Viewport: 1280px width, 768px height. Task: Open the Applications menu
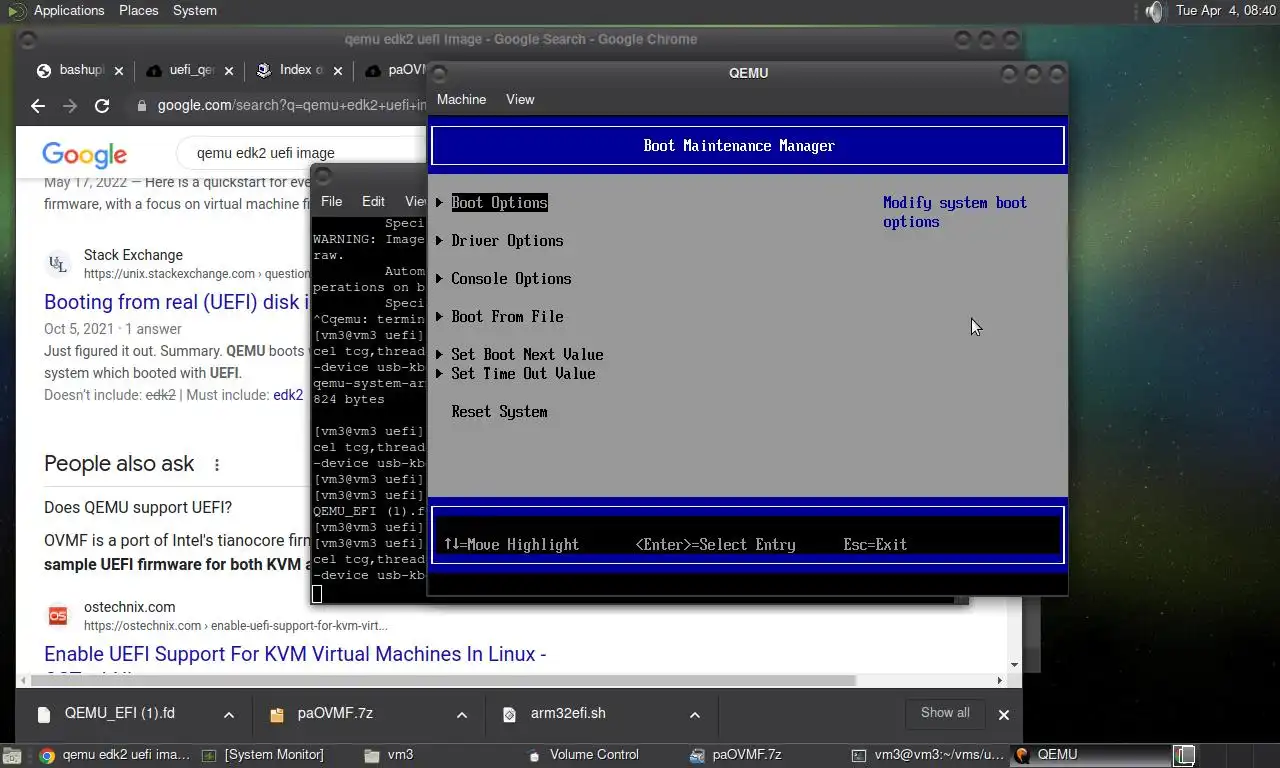pos(68,10)
